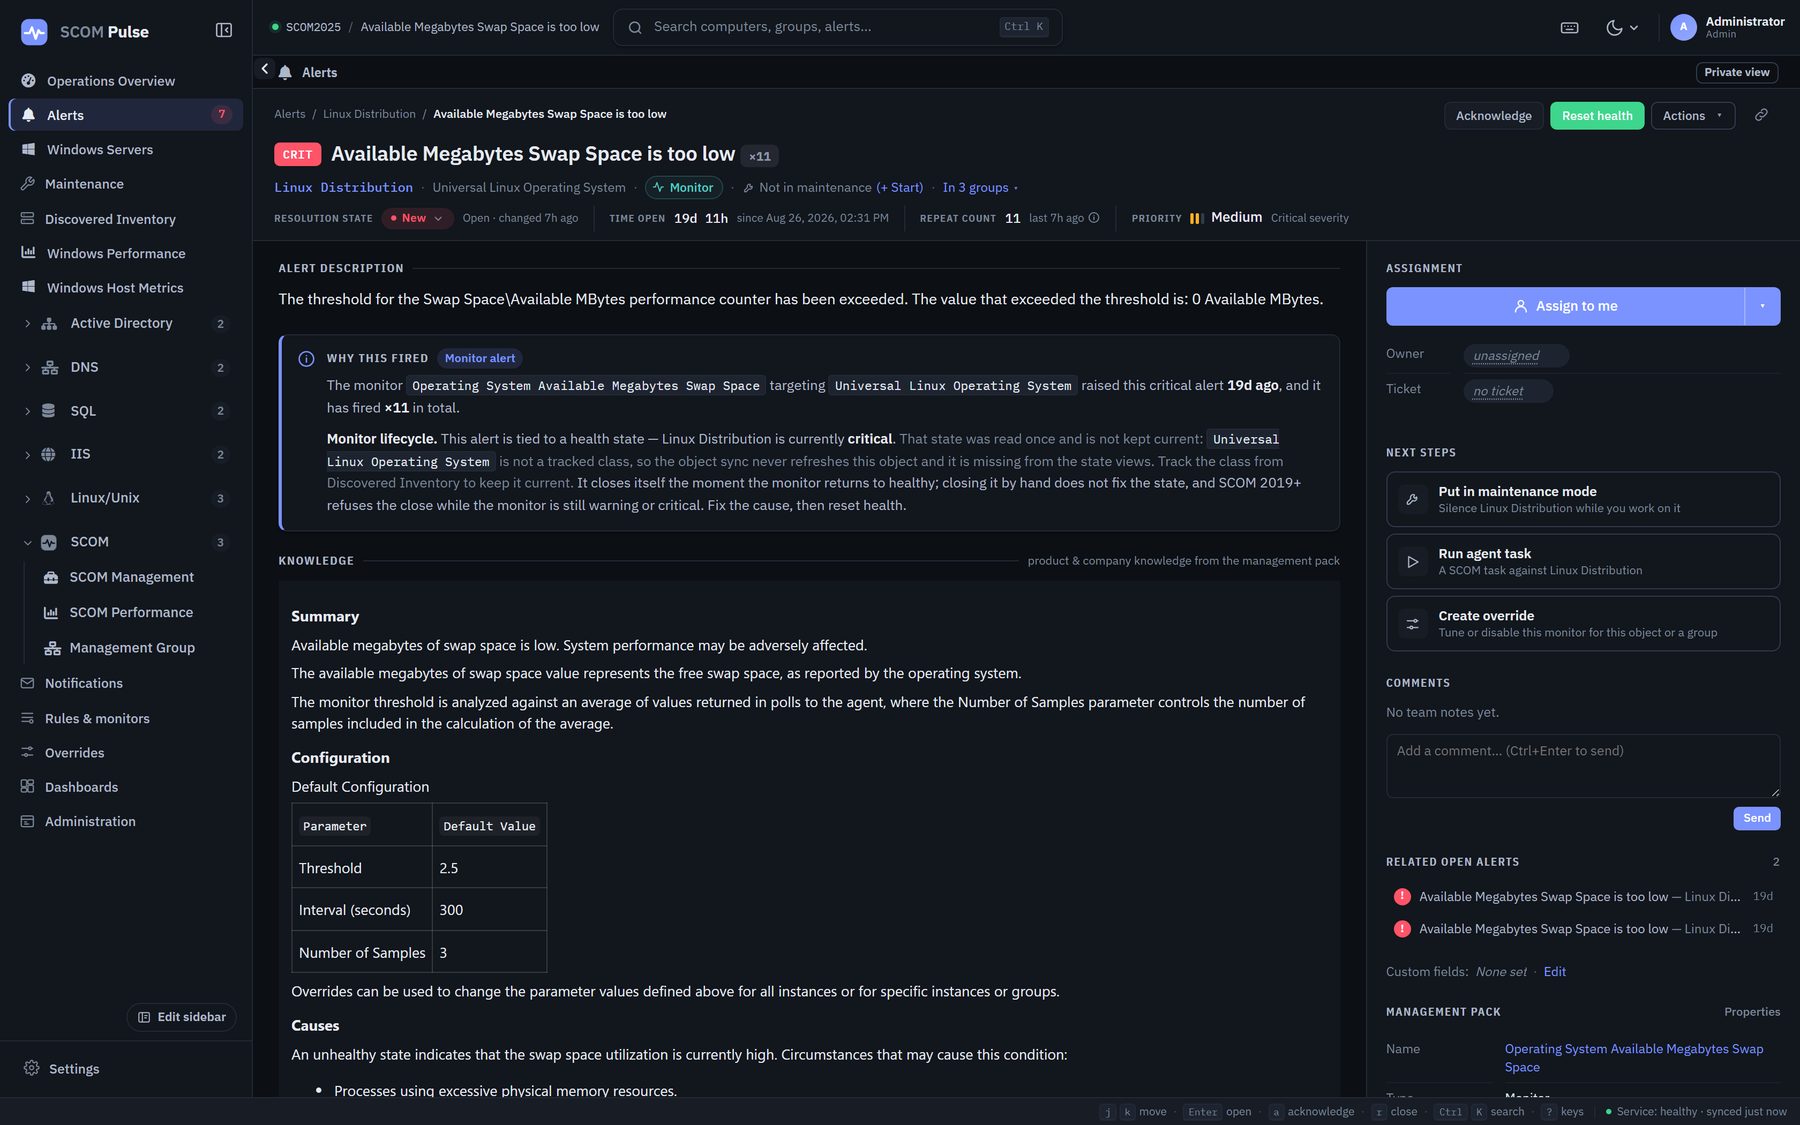
Task: Click the Run agent task play icon
Action: (1412, 562)
